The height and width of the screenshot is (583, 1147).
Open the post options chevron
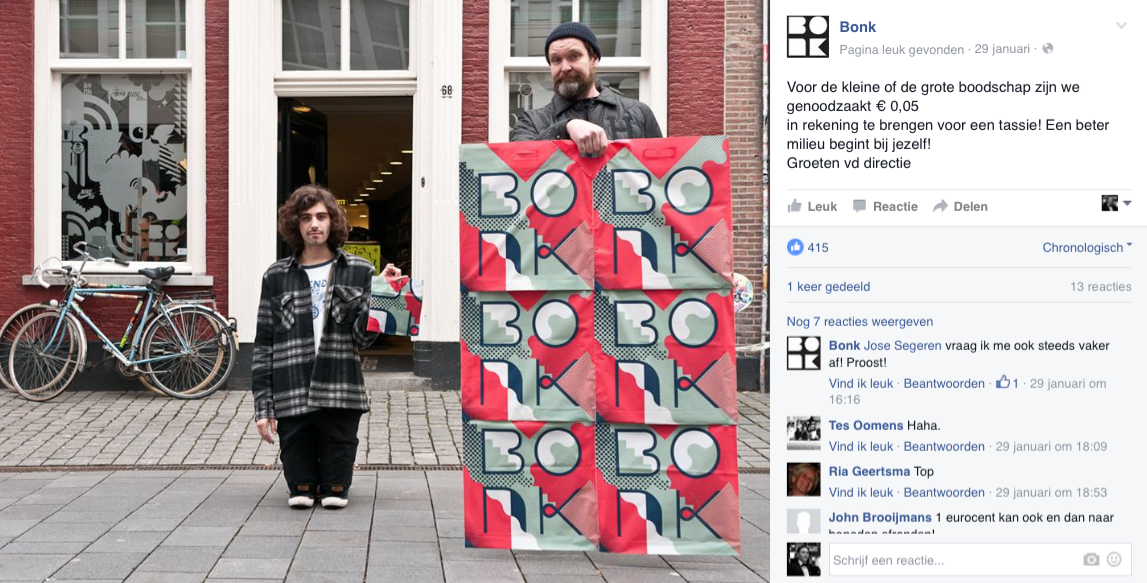pyautogui.click(x=1121, y=26)
